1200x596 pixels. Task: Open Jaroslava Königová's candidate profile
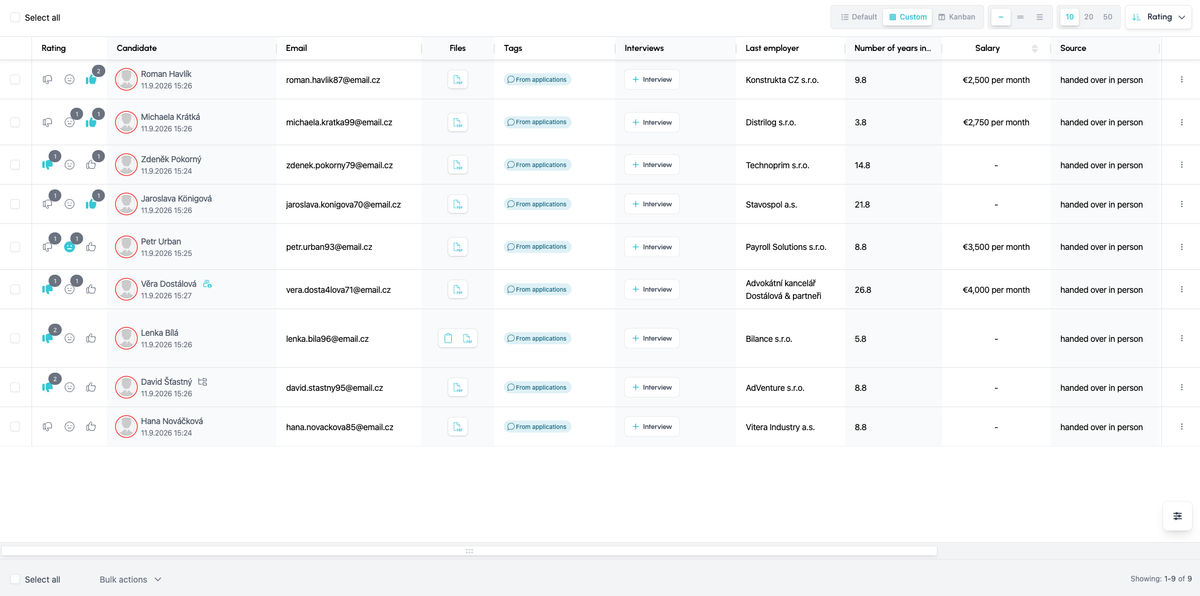[176, 198]
